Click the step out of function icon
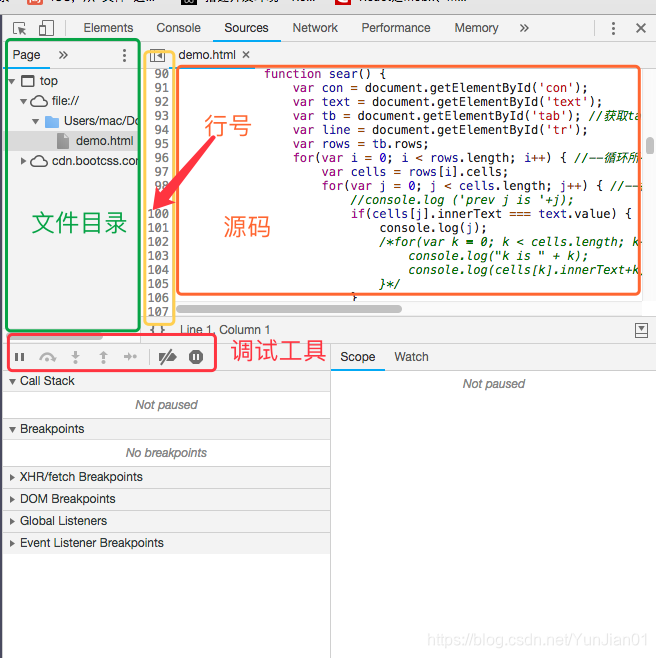Screen dimensions: 656x658 102,356
